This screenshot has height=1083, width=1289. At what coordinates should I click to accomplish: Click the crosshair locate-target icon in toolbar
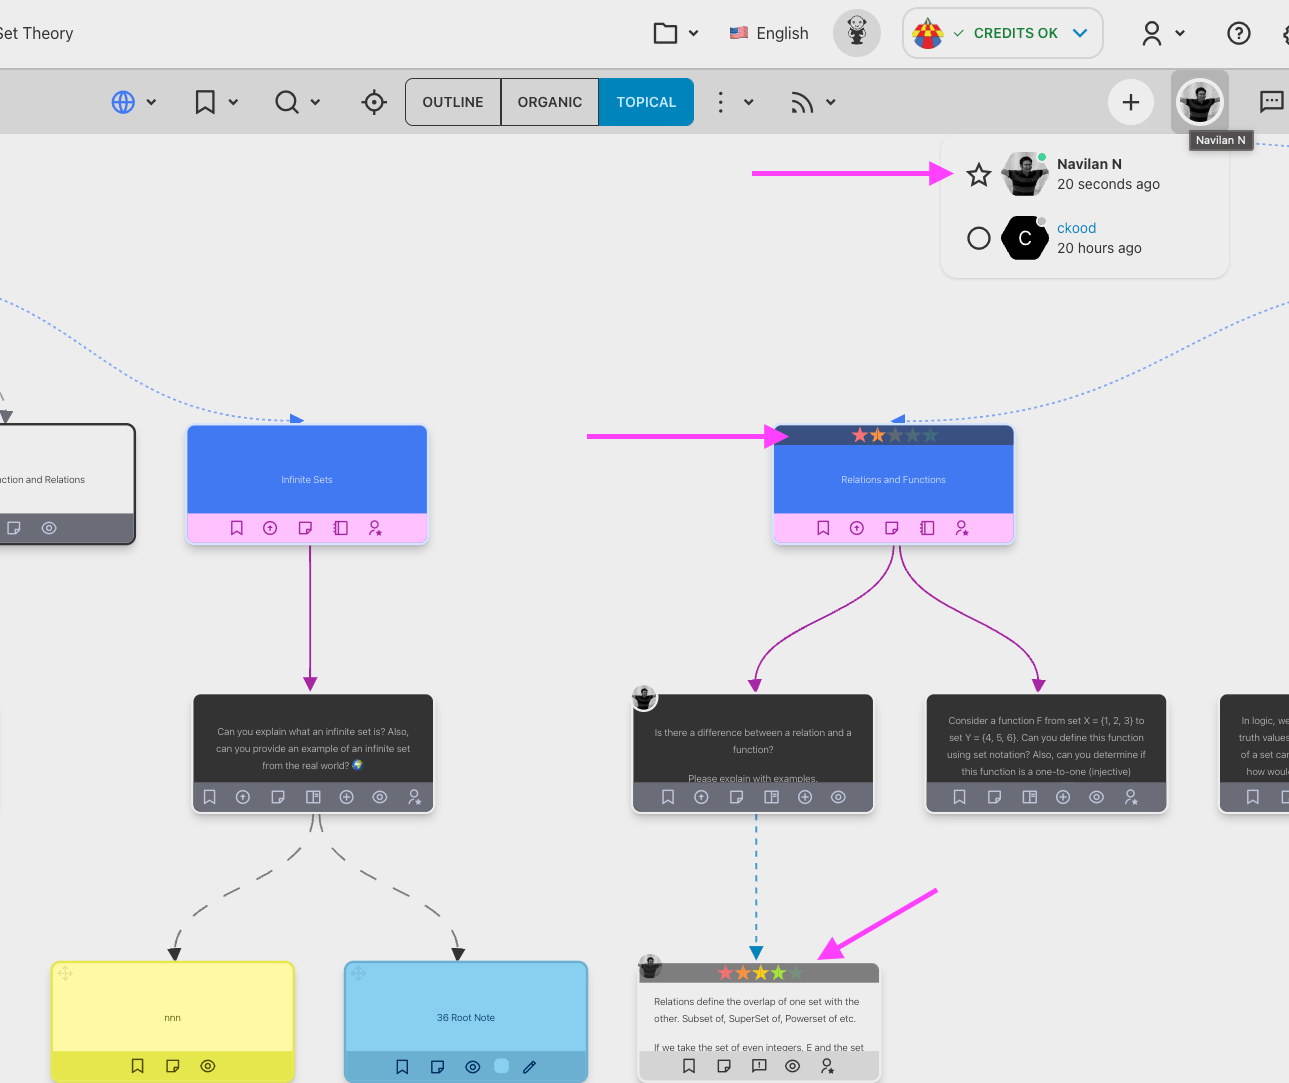coord(374,102)
